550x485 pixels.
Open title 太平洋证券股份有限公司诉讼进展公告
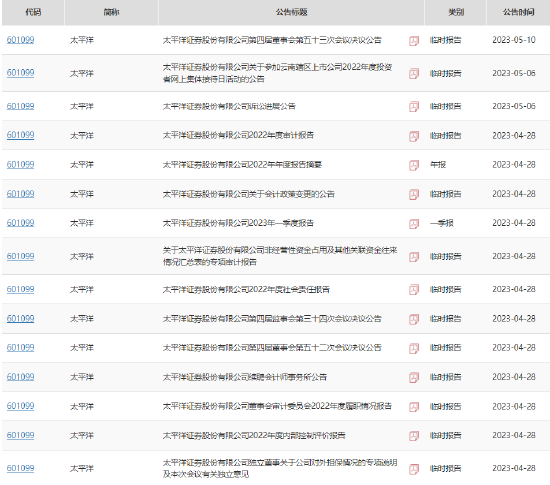click(229, 106)
